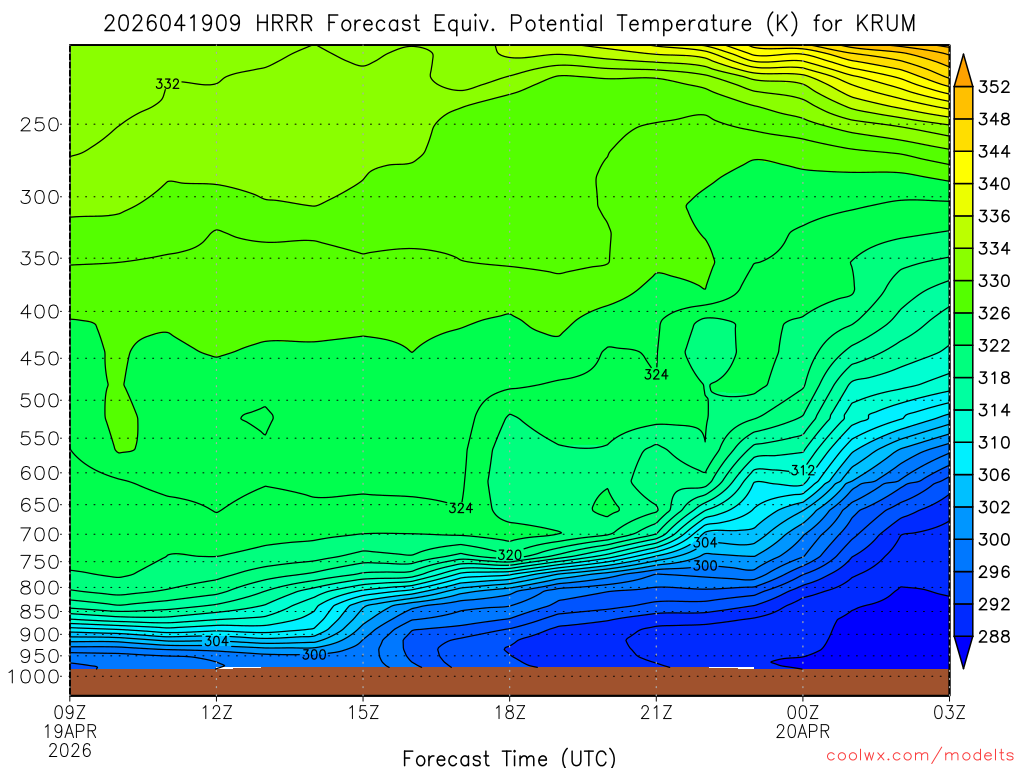Image resolution: width=1024 pixels, height=768 pixels.
Task: Click the 20APR date label
Action: click(803, 731)
